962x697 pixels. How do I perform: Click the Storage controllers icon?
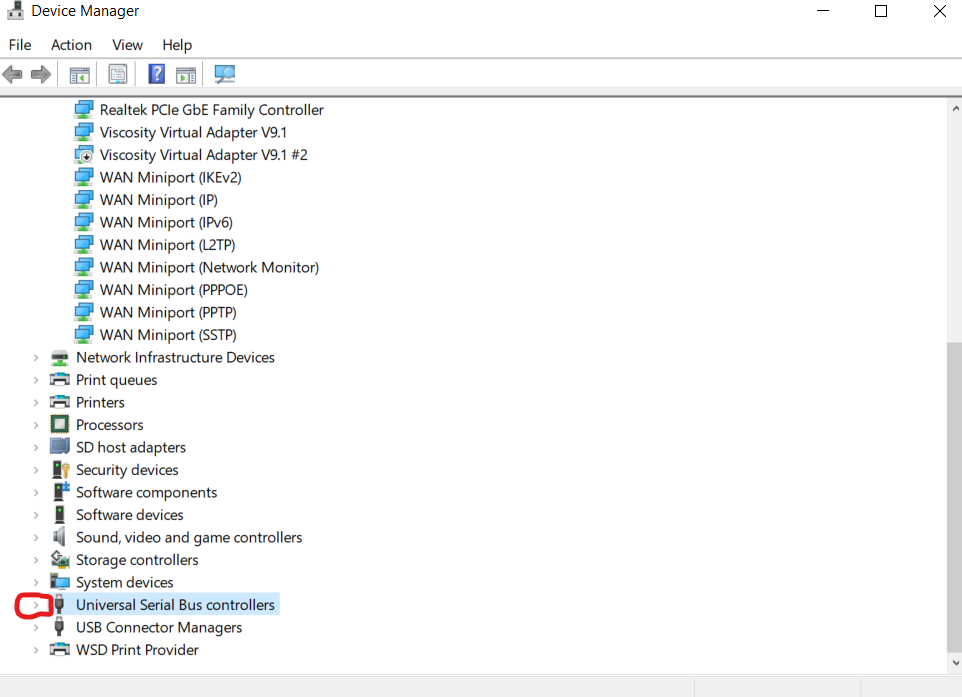coord(60,559)
